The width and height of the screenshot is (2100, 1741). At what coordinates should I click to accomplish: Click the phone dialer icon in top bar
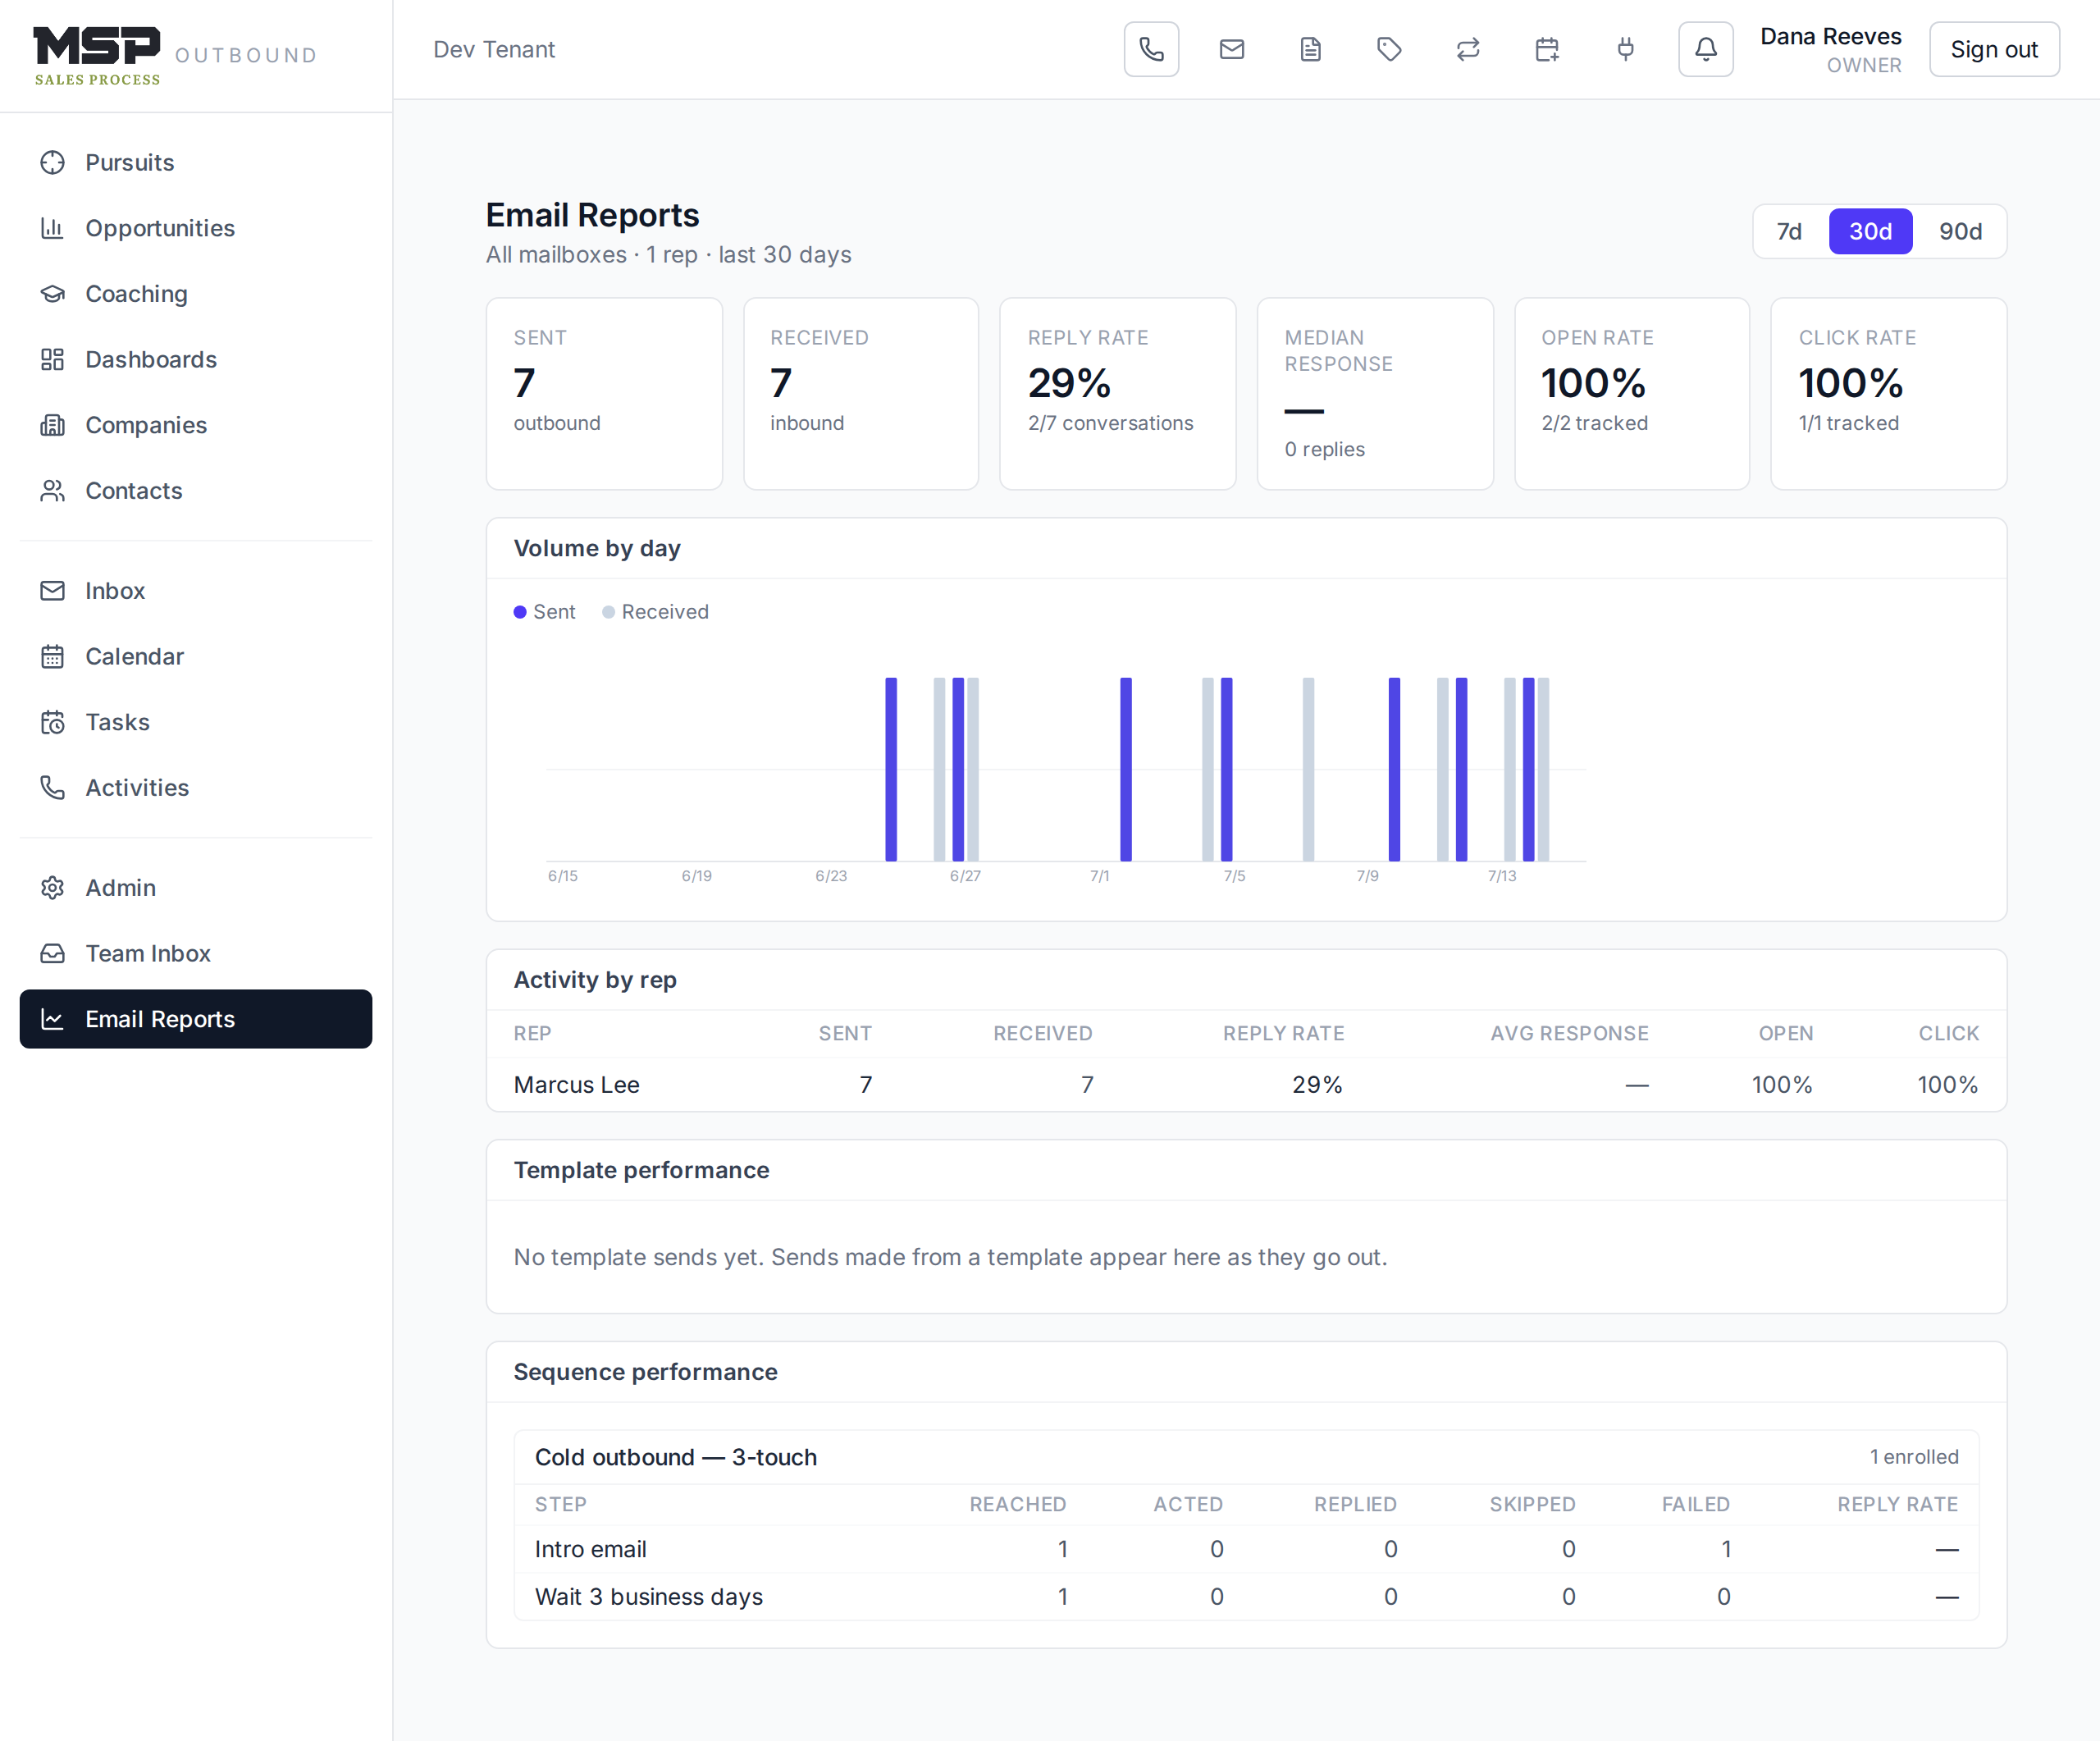(x=1151, y=49)
